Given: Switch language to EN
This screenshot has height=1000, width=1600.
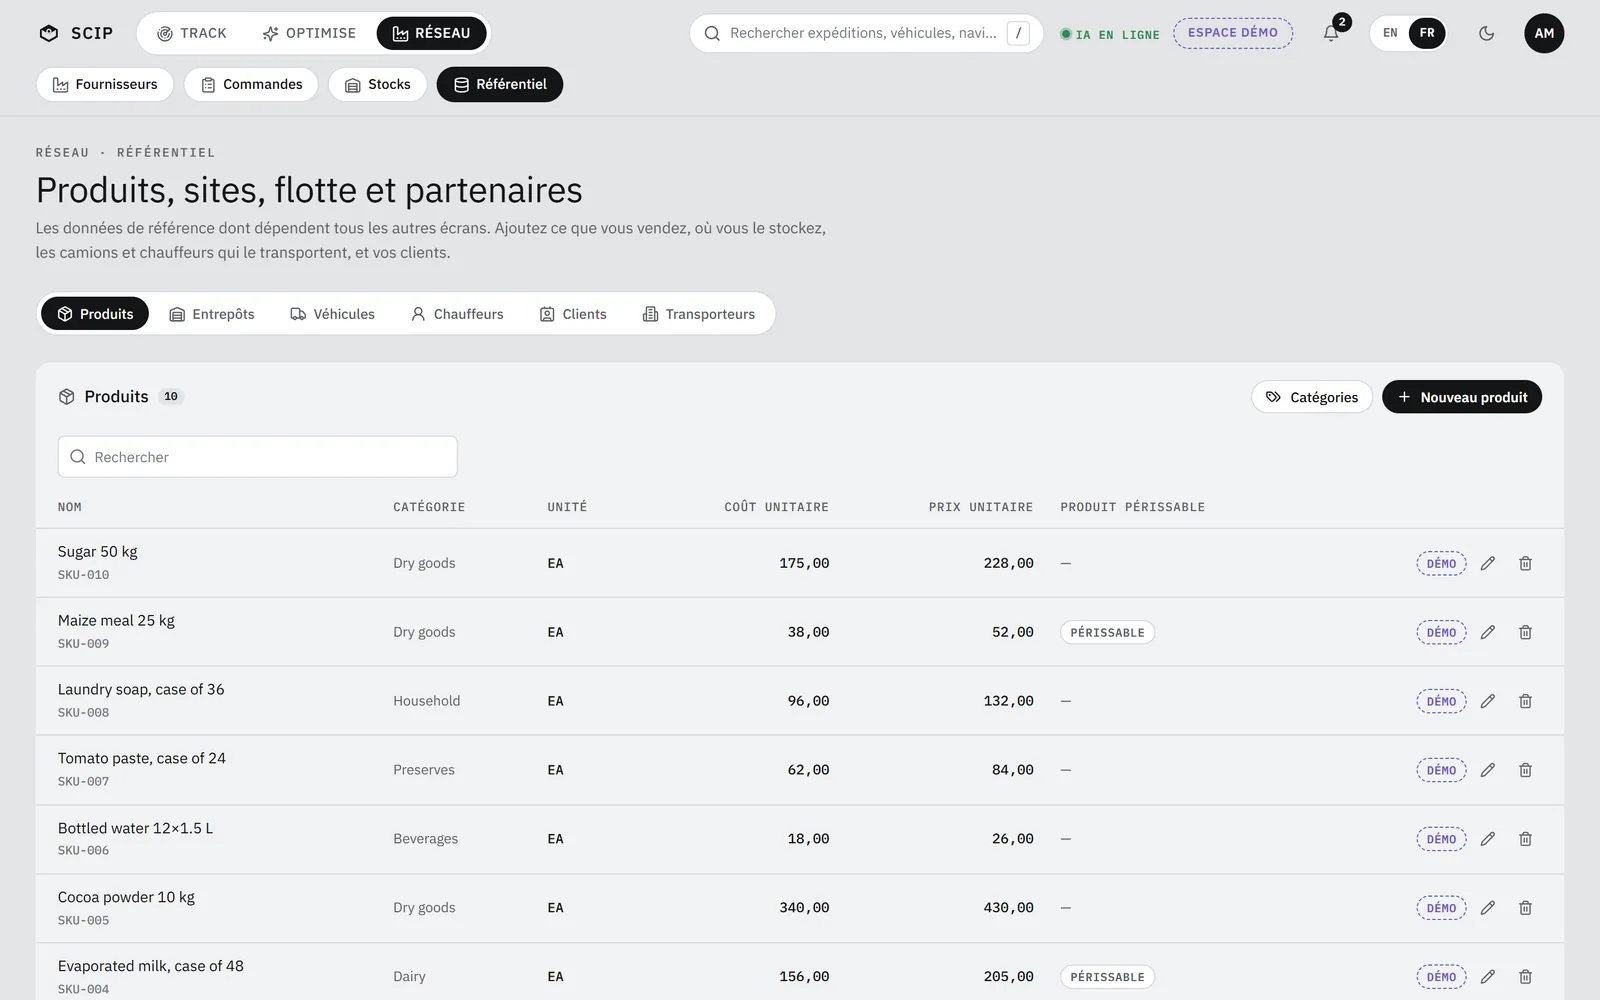Looking at the screenshot, I should pos(1390,33).
